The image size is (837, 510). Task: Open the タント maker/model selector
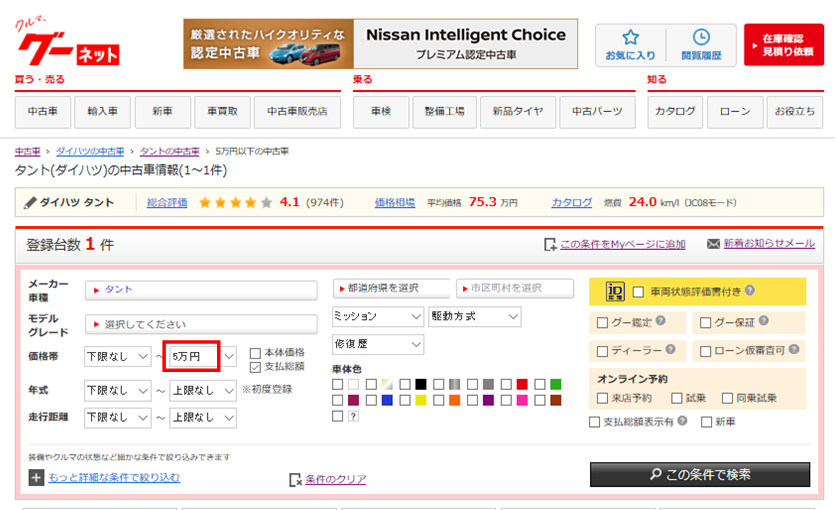201,290
